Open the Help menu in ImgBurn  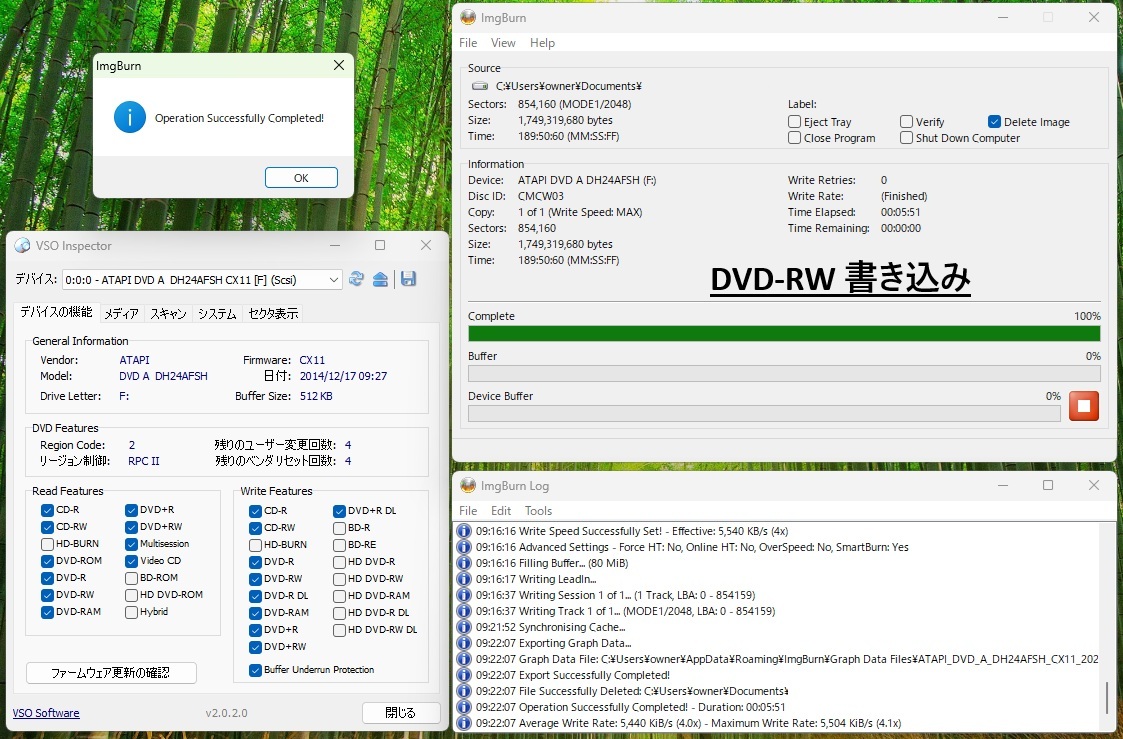click(x=542, y=43)
